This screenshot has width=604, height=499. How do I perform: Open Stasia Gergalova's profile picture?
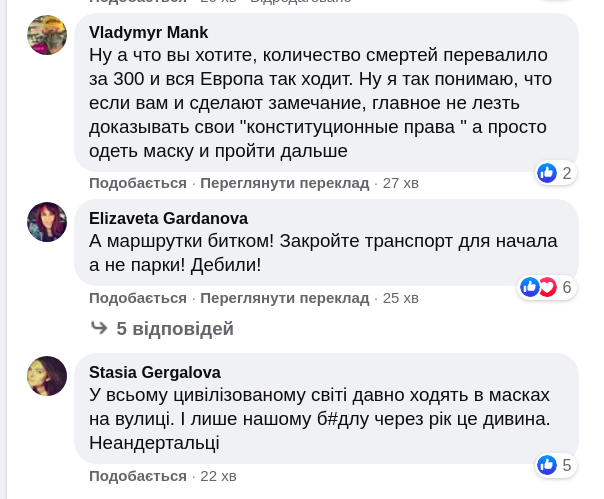click(x=47, y=376)
